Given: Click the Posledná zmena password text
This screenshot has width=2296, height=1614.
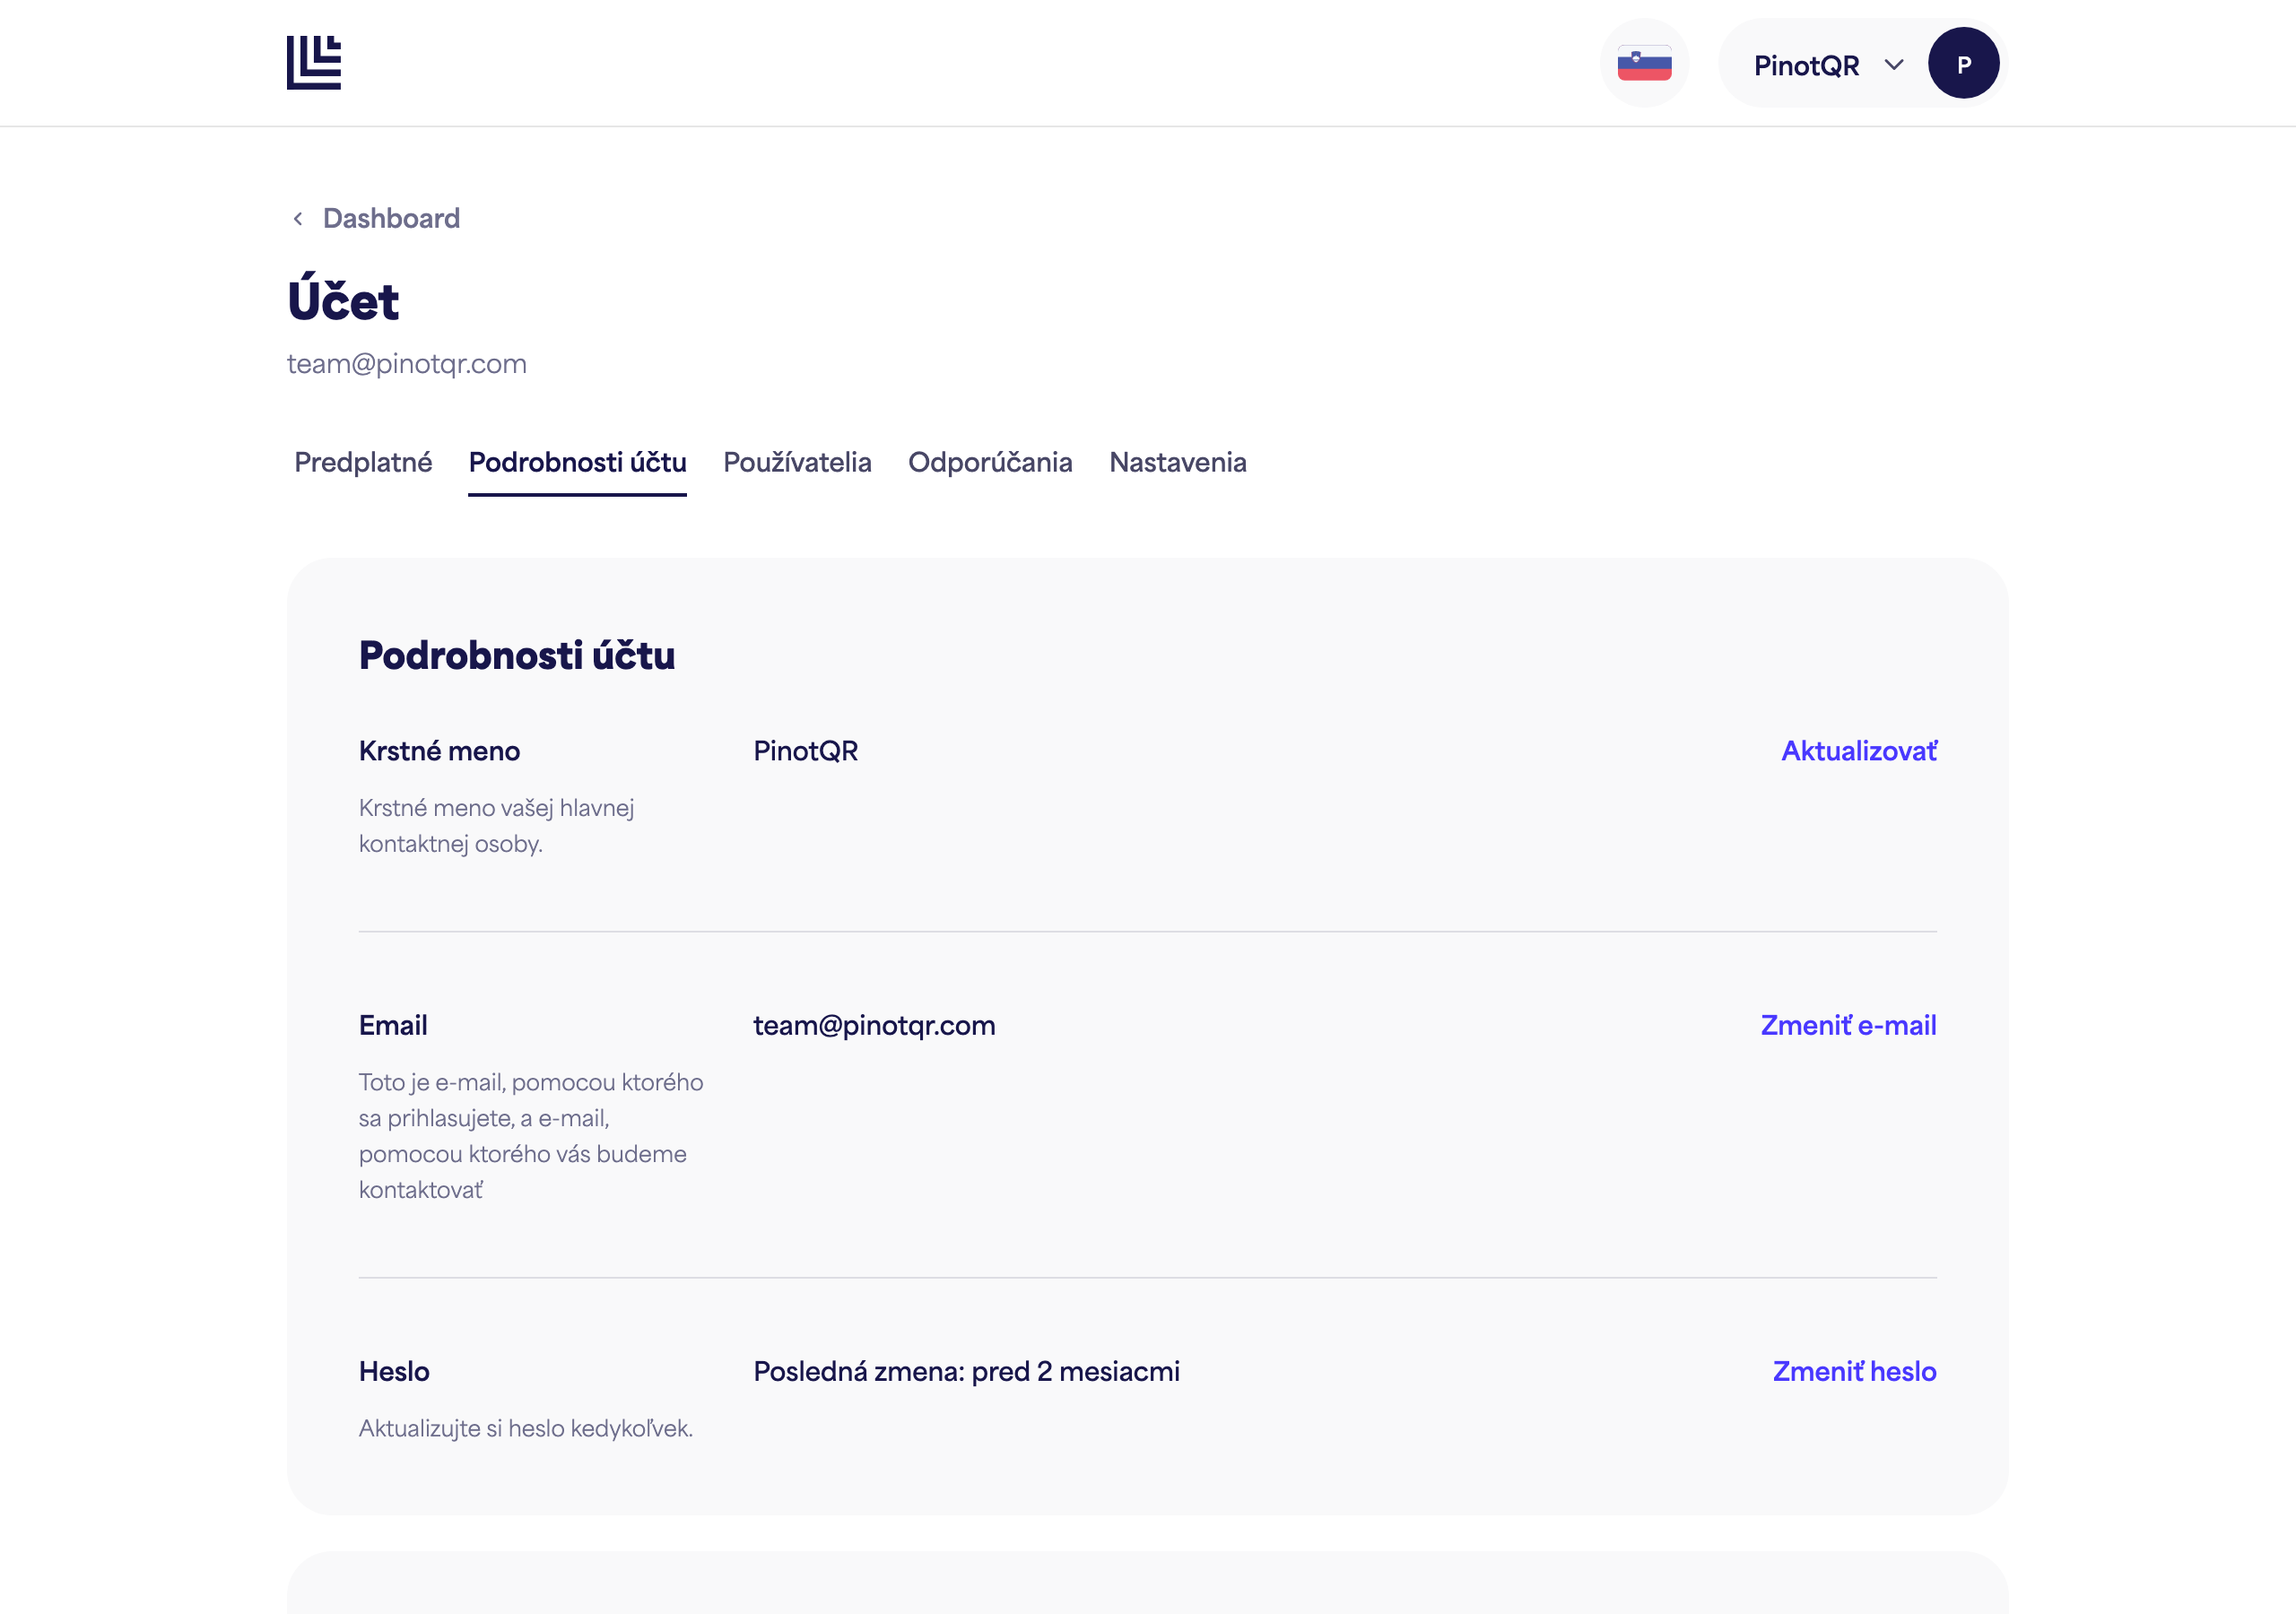Looking at the screenshot, I should [966, 1371].
